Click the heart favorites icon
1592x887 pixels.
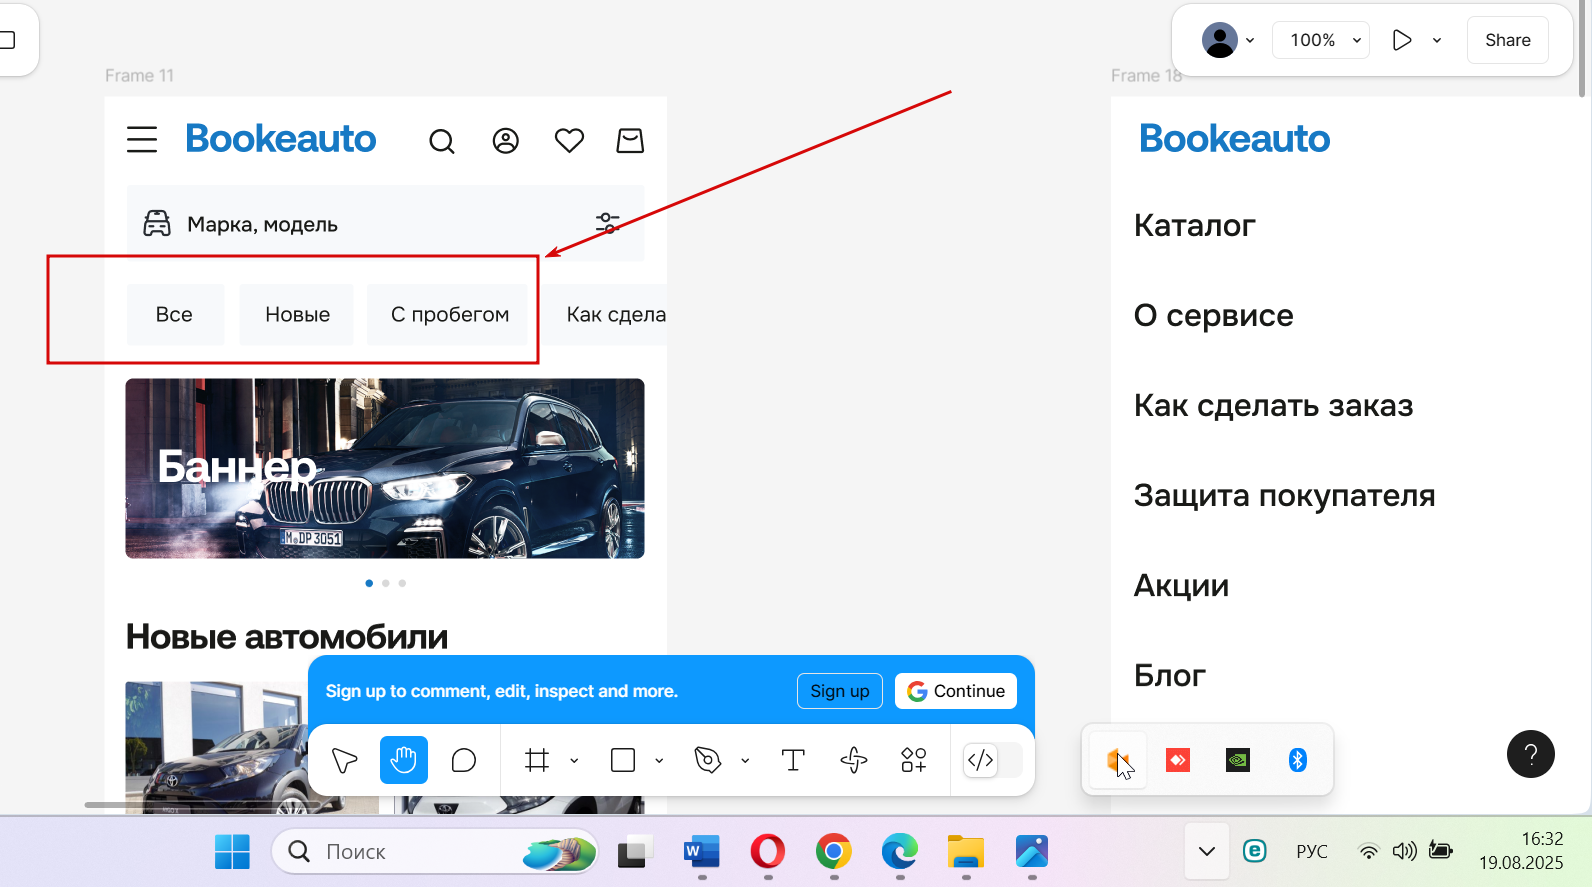569,141
